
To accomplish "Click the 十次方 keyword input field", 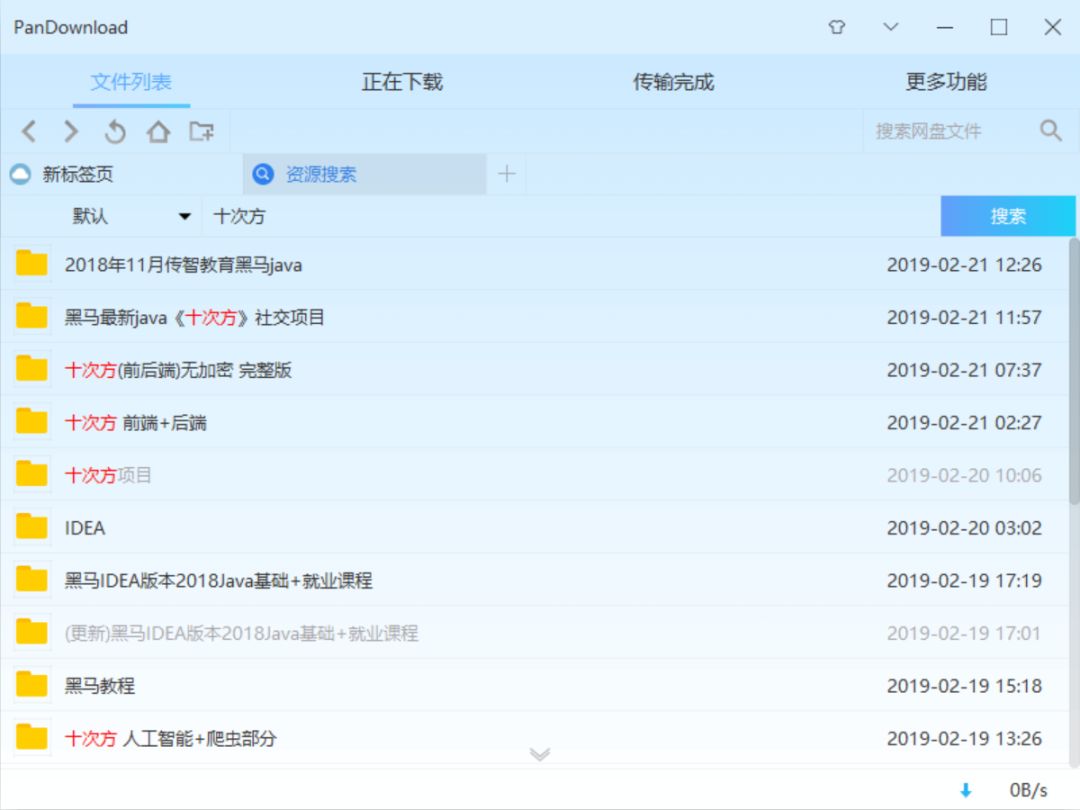I will [572, 216].
